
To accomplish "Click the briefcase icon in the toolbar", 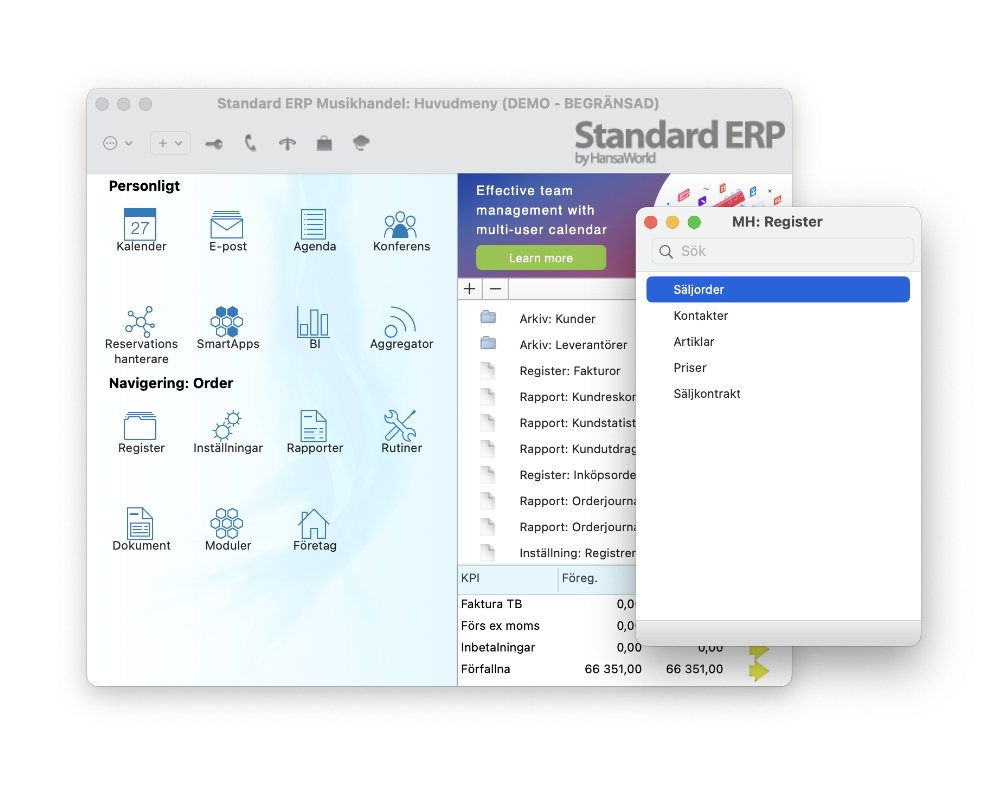I will (325, 144).
